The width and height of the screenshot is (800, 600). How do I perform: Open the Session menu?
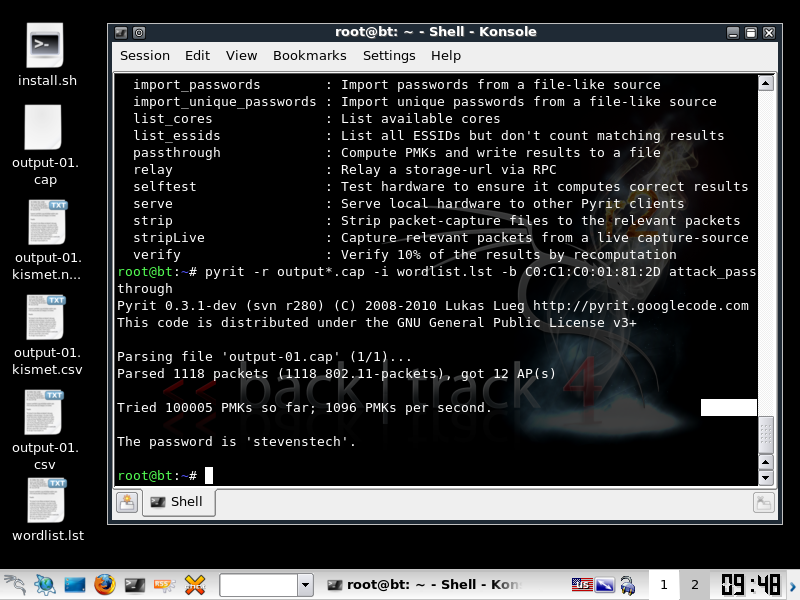145,55
